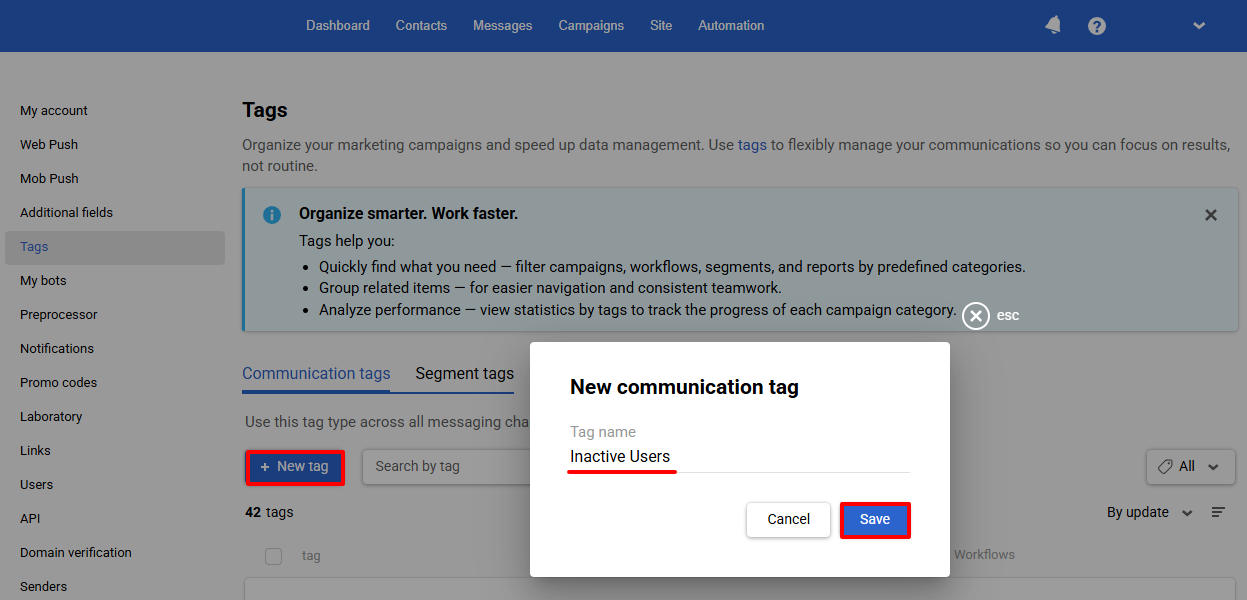Close the dialog using esc X icon
Screen dimensions: 1247x600
(x=976, y=316)
